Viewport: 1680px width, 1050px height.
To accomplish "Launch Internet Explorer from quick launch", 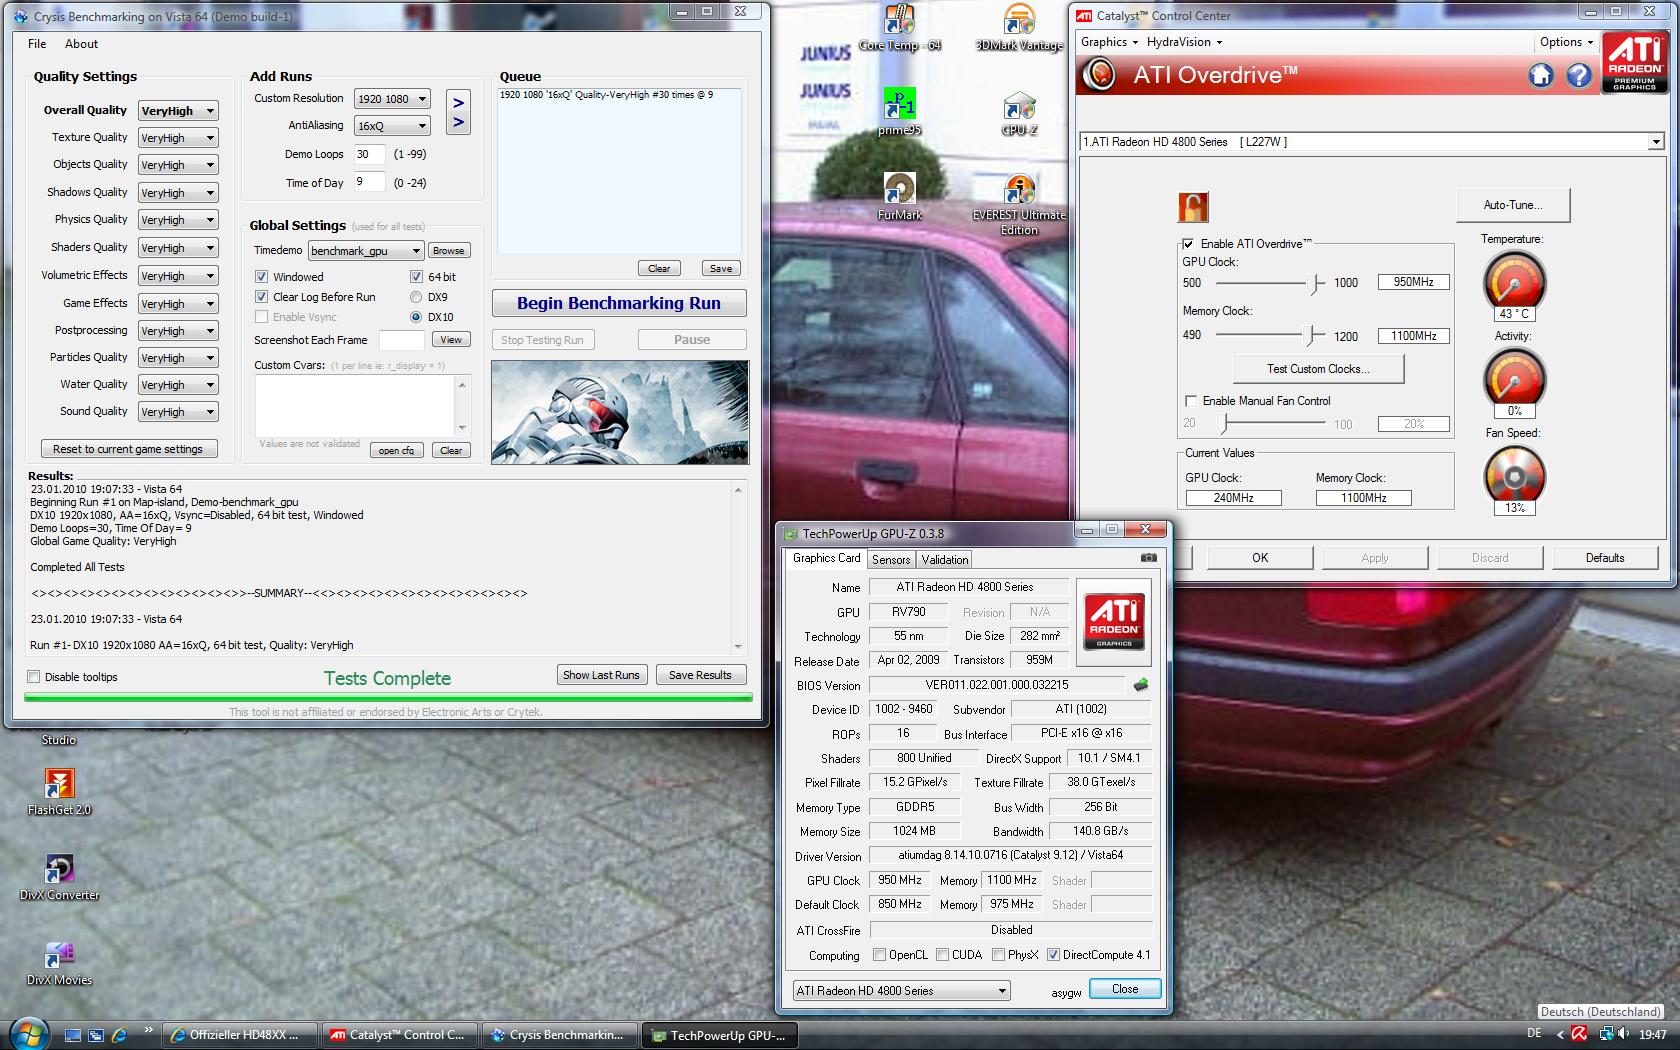I will click(119, 1035).
